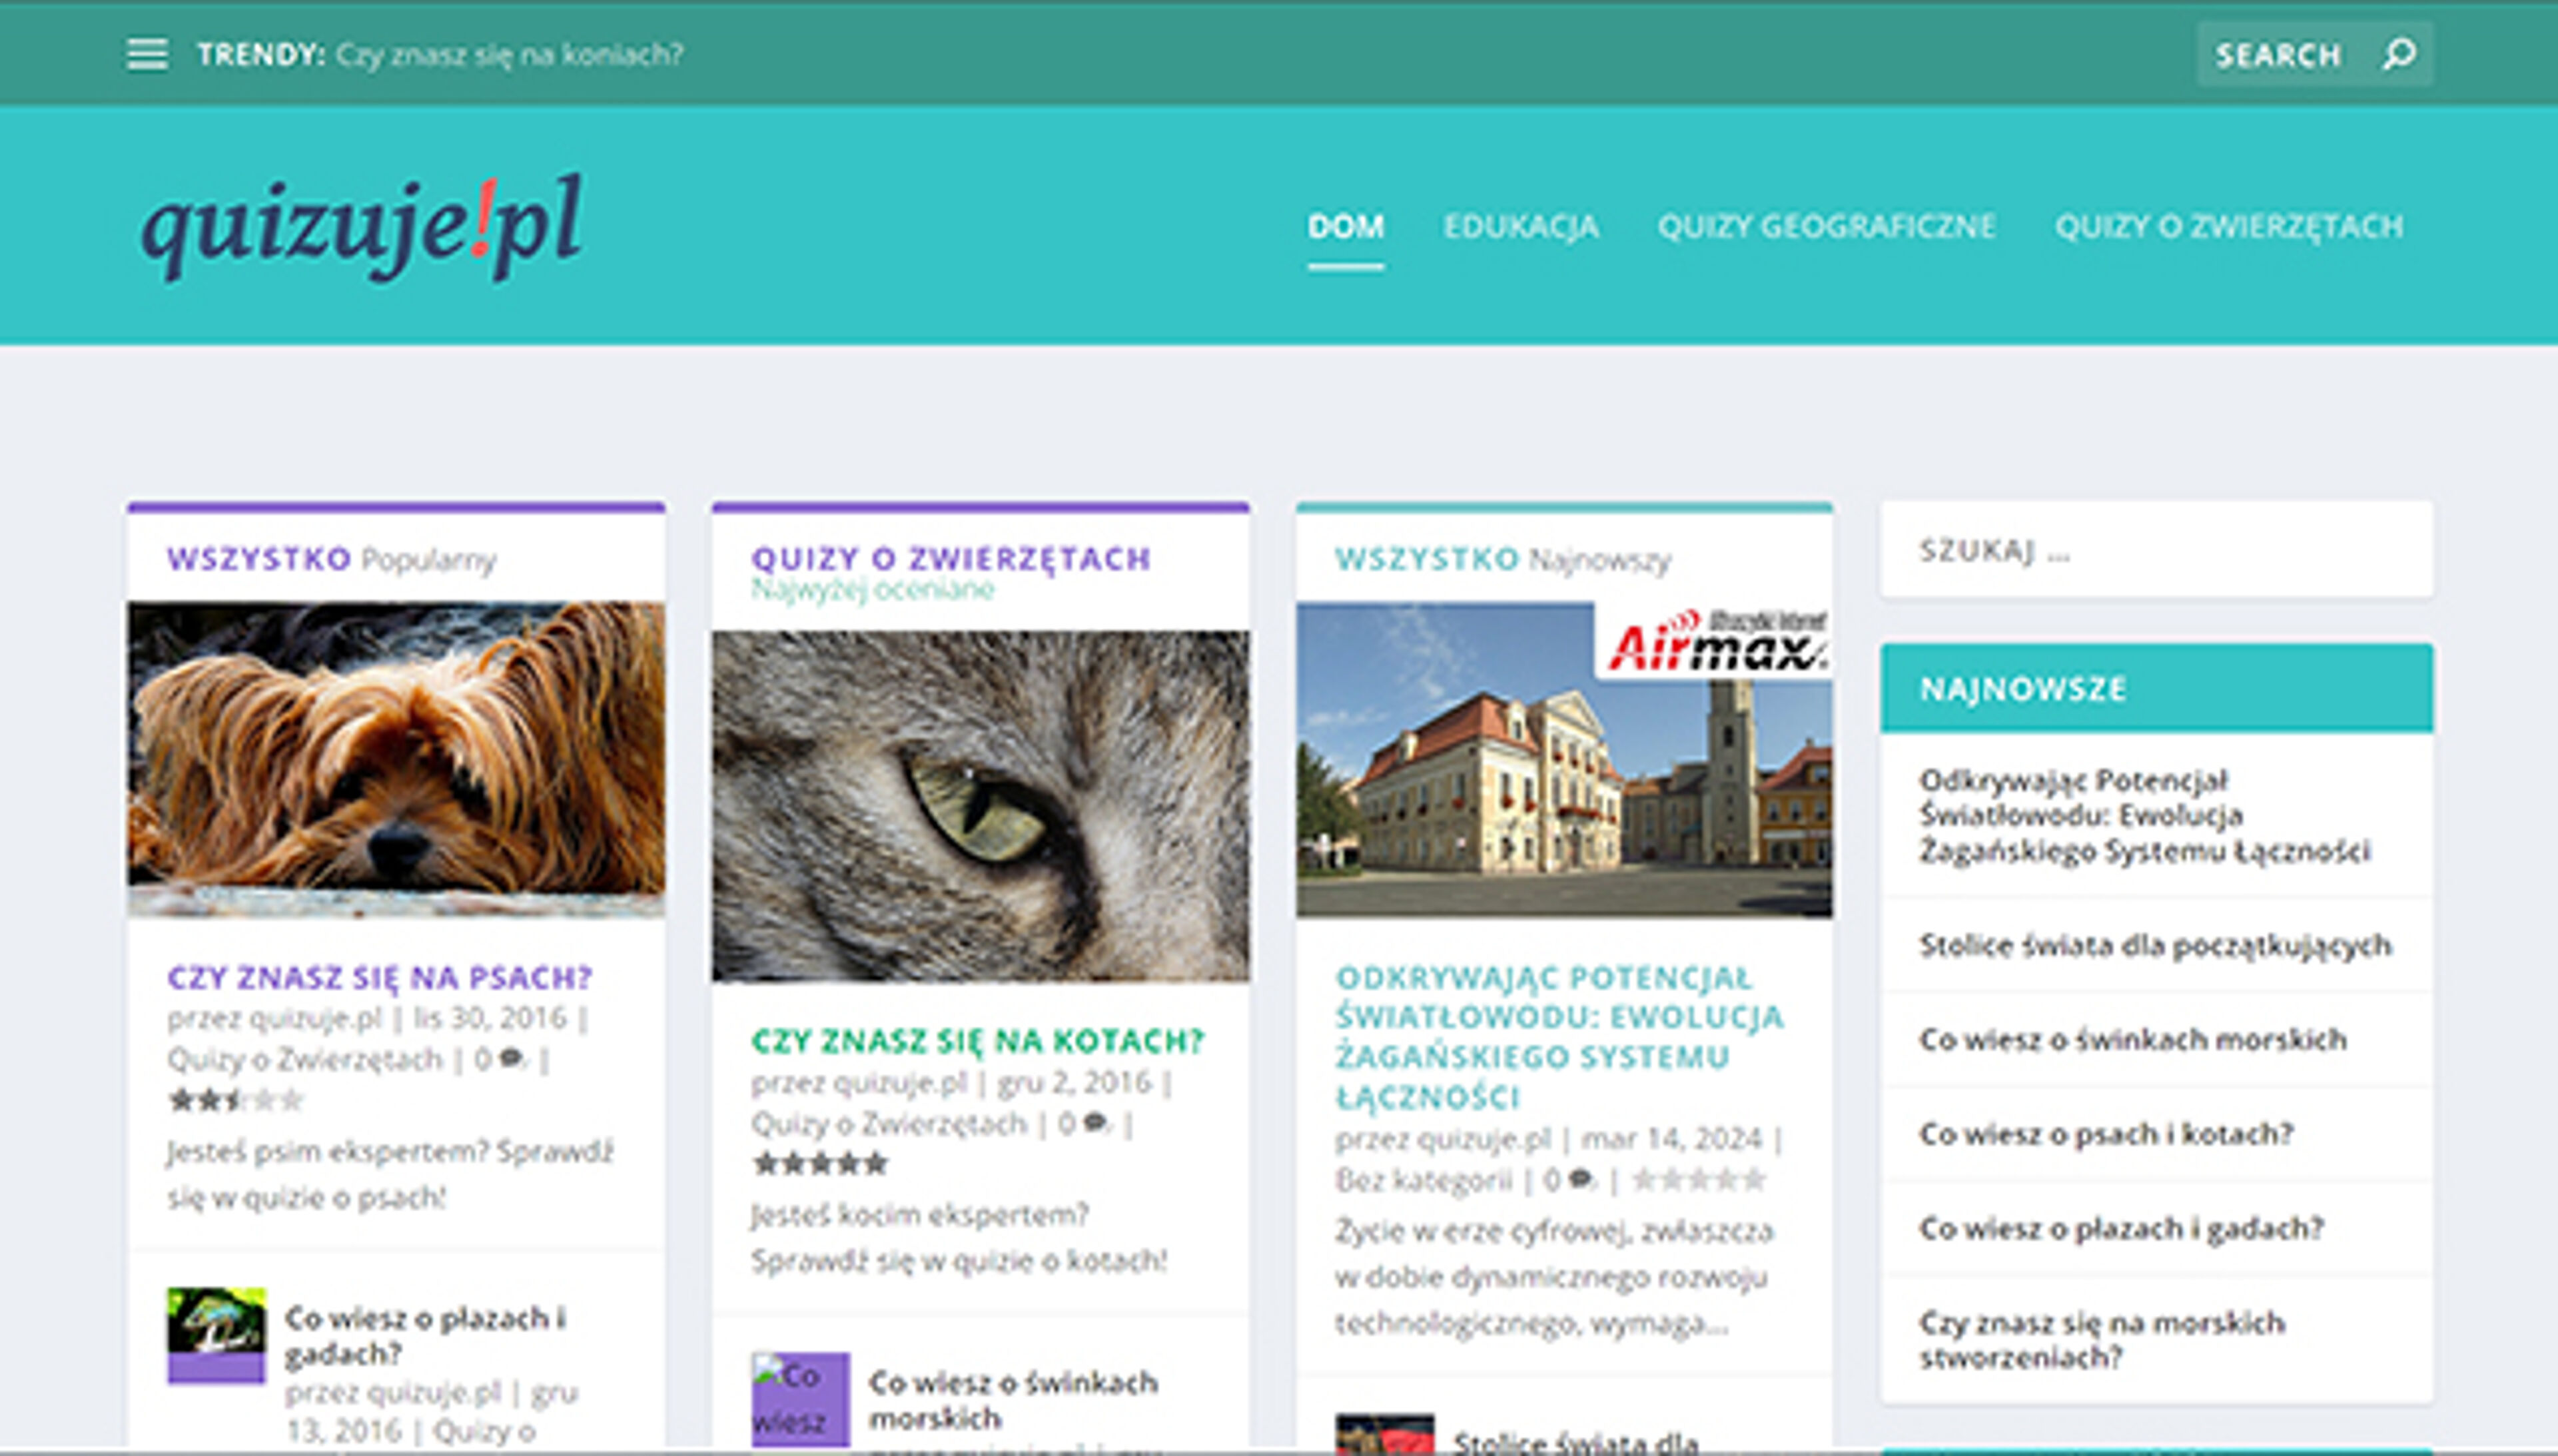Click the five-star rating on the cat quiz

coord(820,1164)
